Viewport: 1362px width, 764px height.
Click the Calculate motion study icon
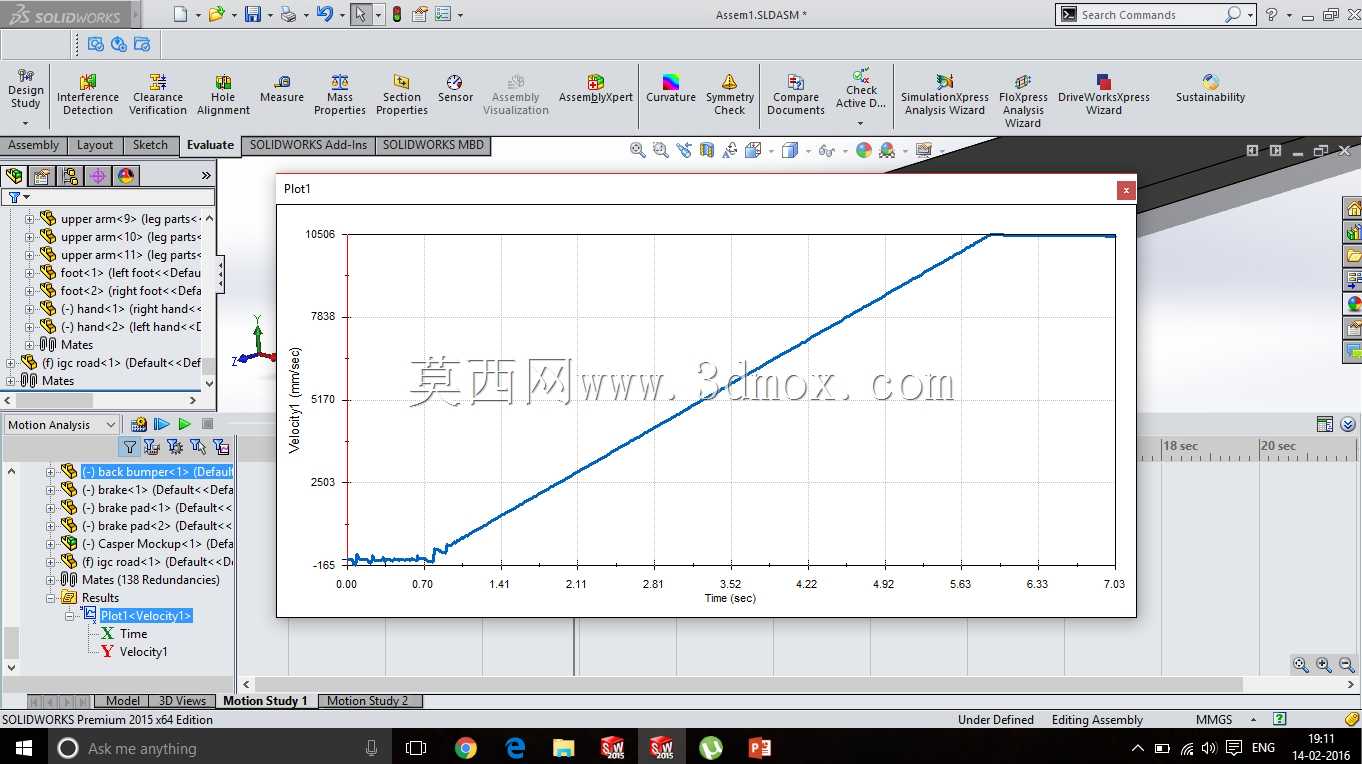tap(139, 425)
